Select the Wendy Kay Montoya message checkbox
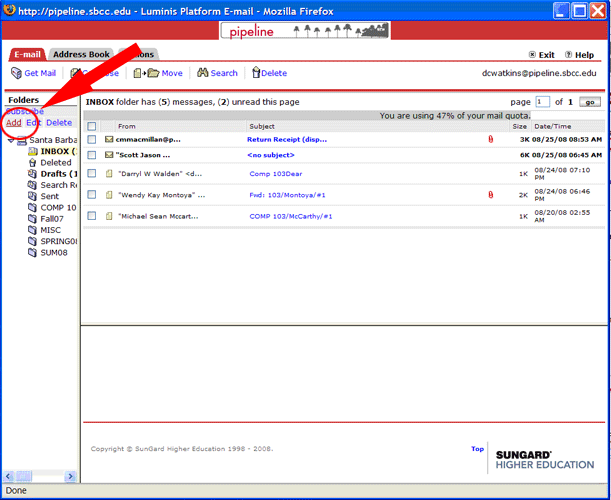The width and height of the screenshot is (611, 500). (92, 194)
